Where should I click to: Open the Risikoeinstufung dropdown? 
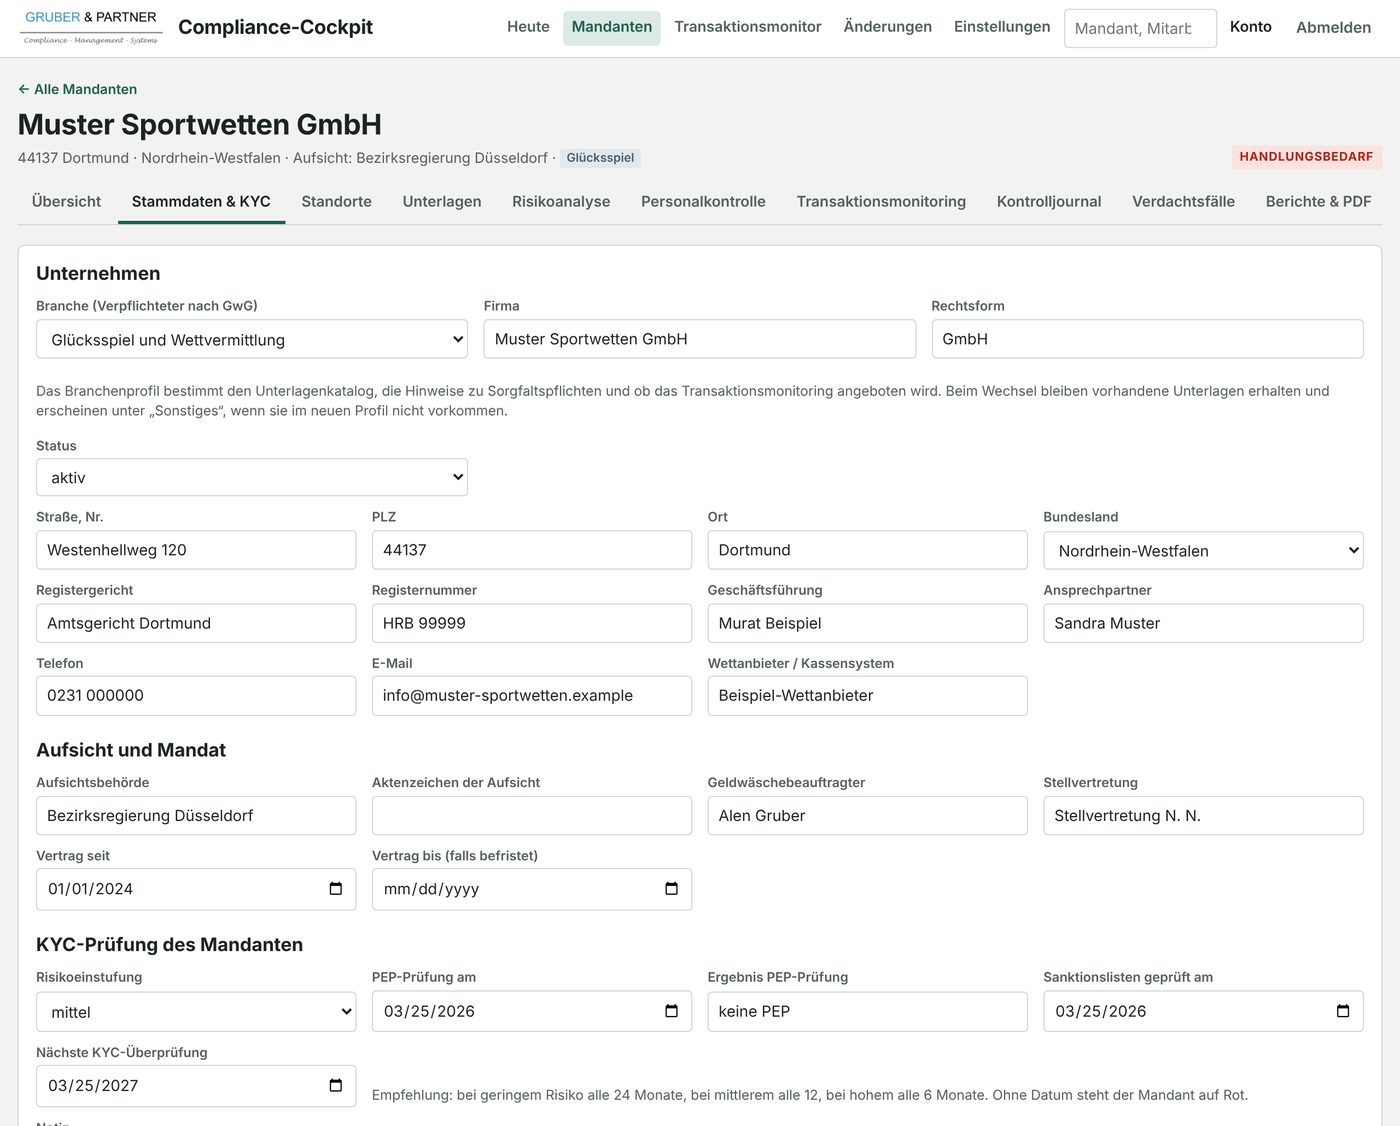(x=196, y=1011)
